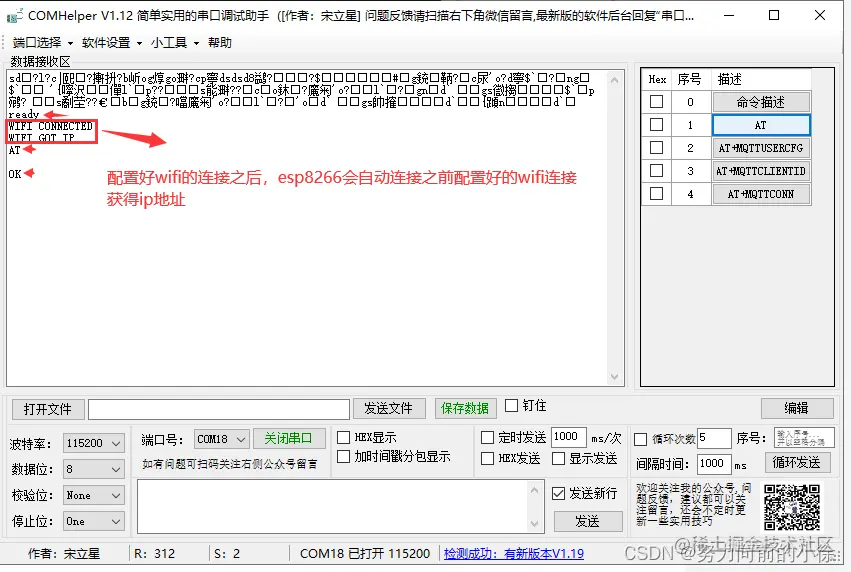Click the 定时发送 interval field 1000
851x572 pixels.
568,437
